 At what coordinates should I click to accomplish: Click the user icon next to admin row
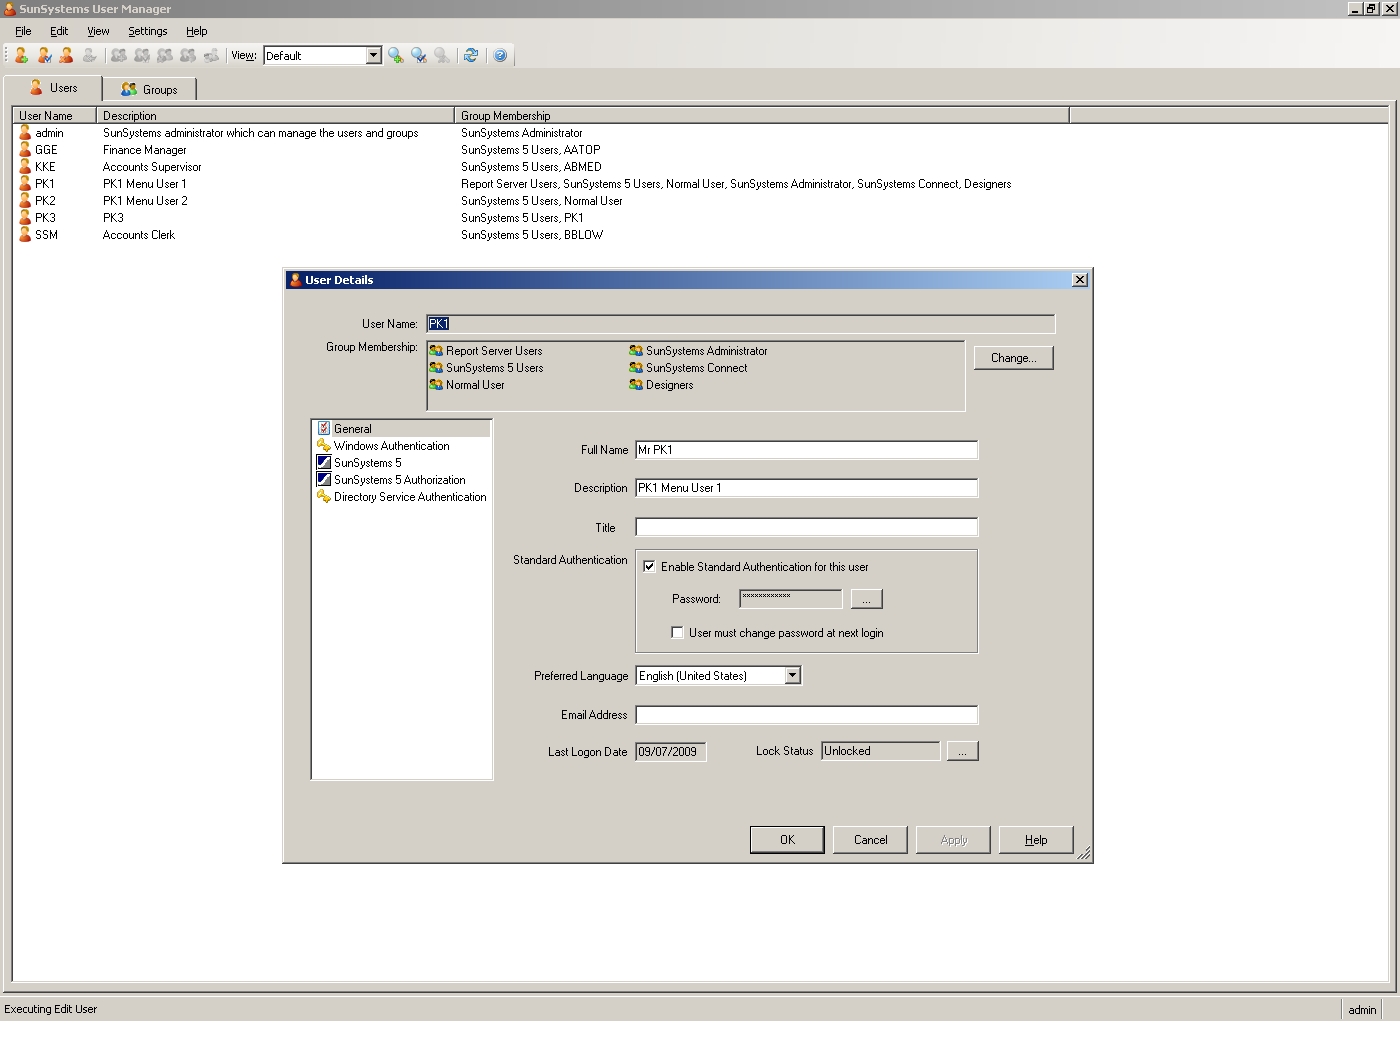pyautogui.click(x=25, y=132)
